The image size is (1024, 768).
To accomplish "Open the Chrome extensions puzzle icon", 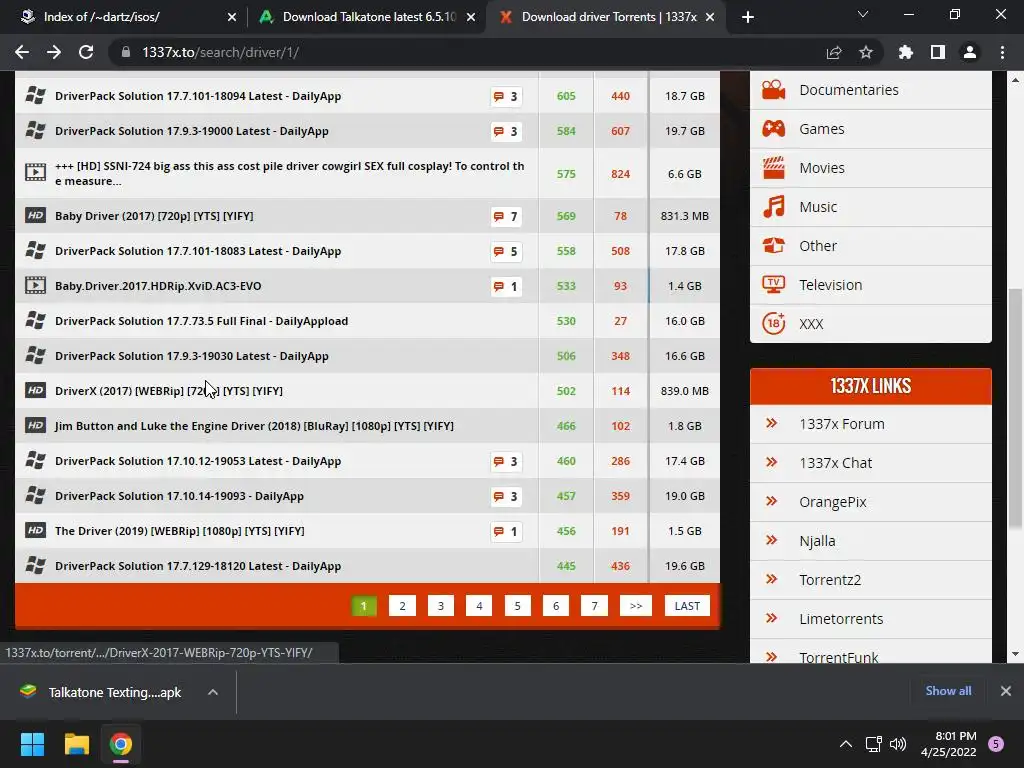I will pos(906,52).
